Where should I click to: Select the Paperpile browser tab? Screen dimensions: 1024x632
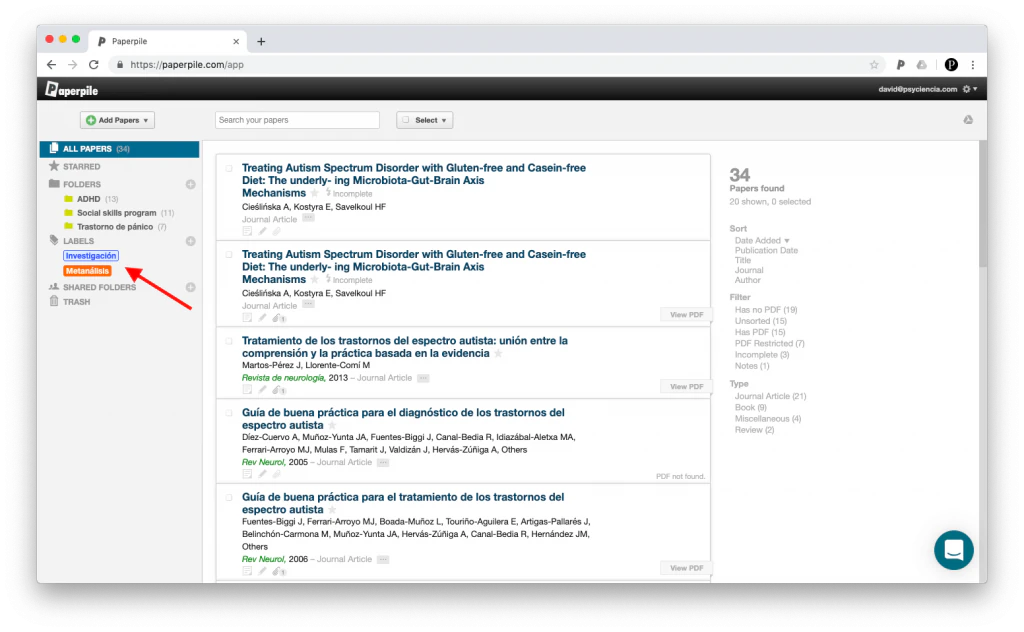tap(168, 41)
